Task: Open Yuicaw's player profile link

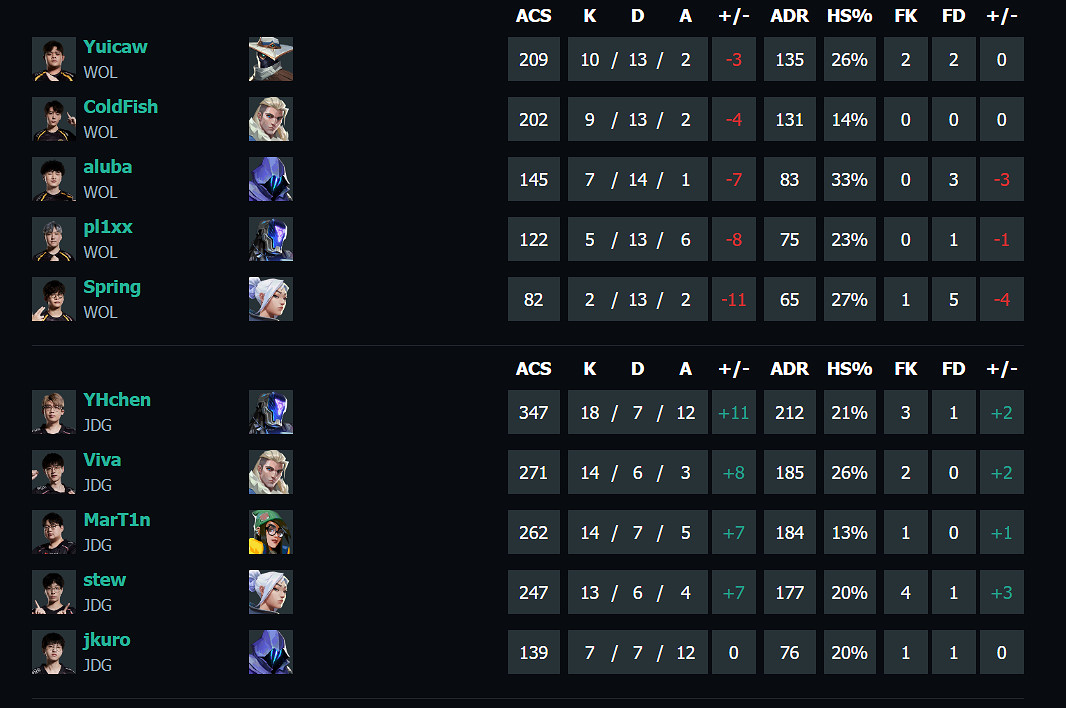Action: (115, 47)
